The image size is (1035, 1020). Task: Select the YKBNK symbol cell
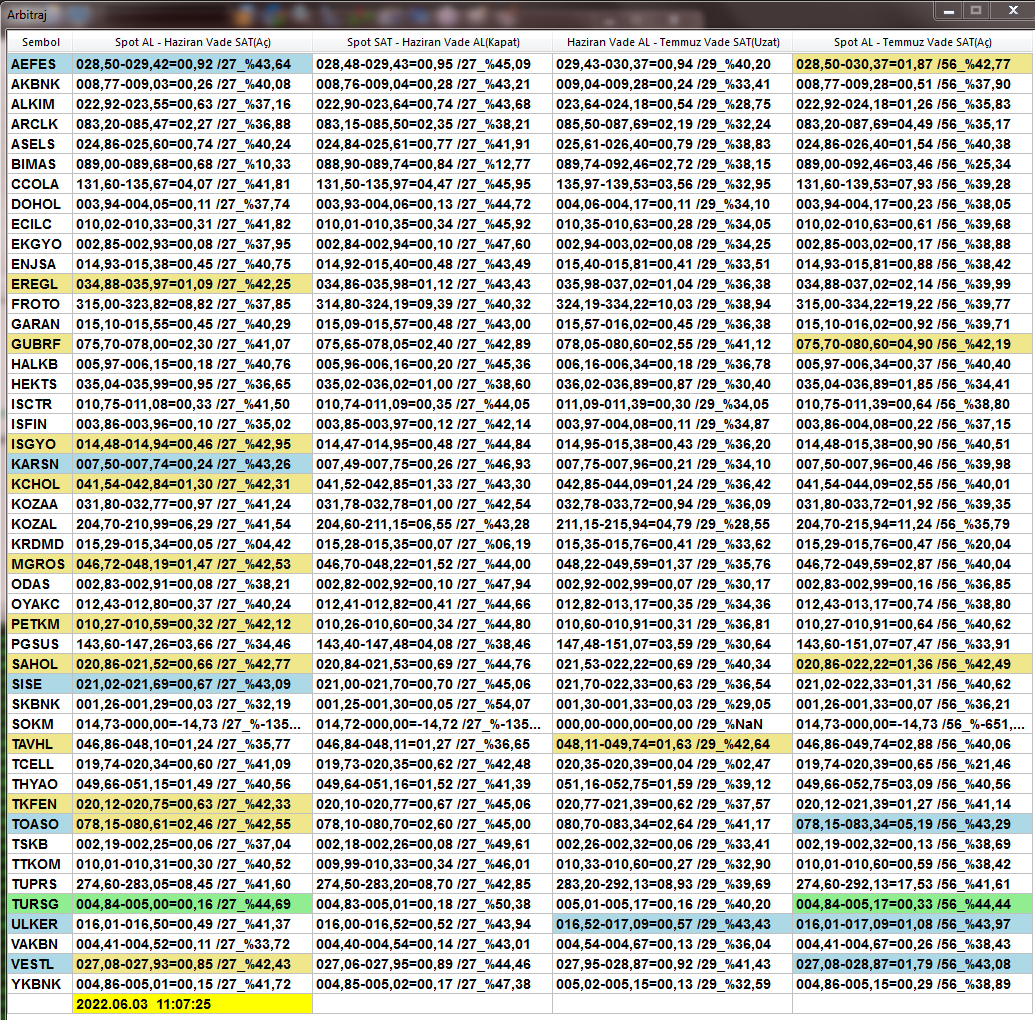40,984
